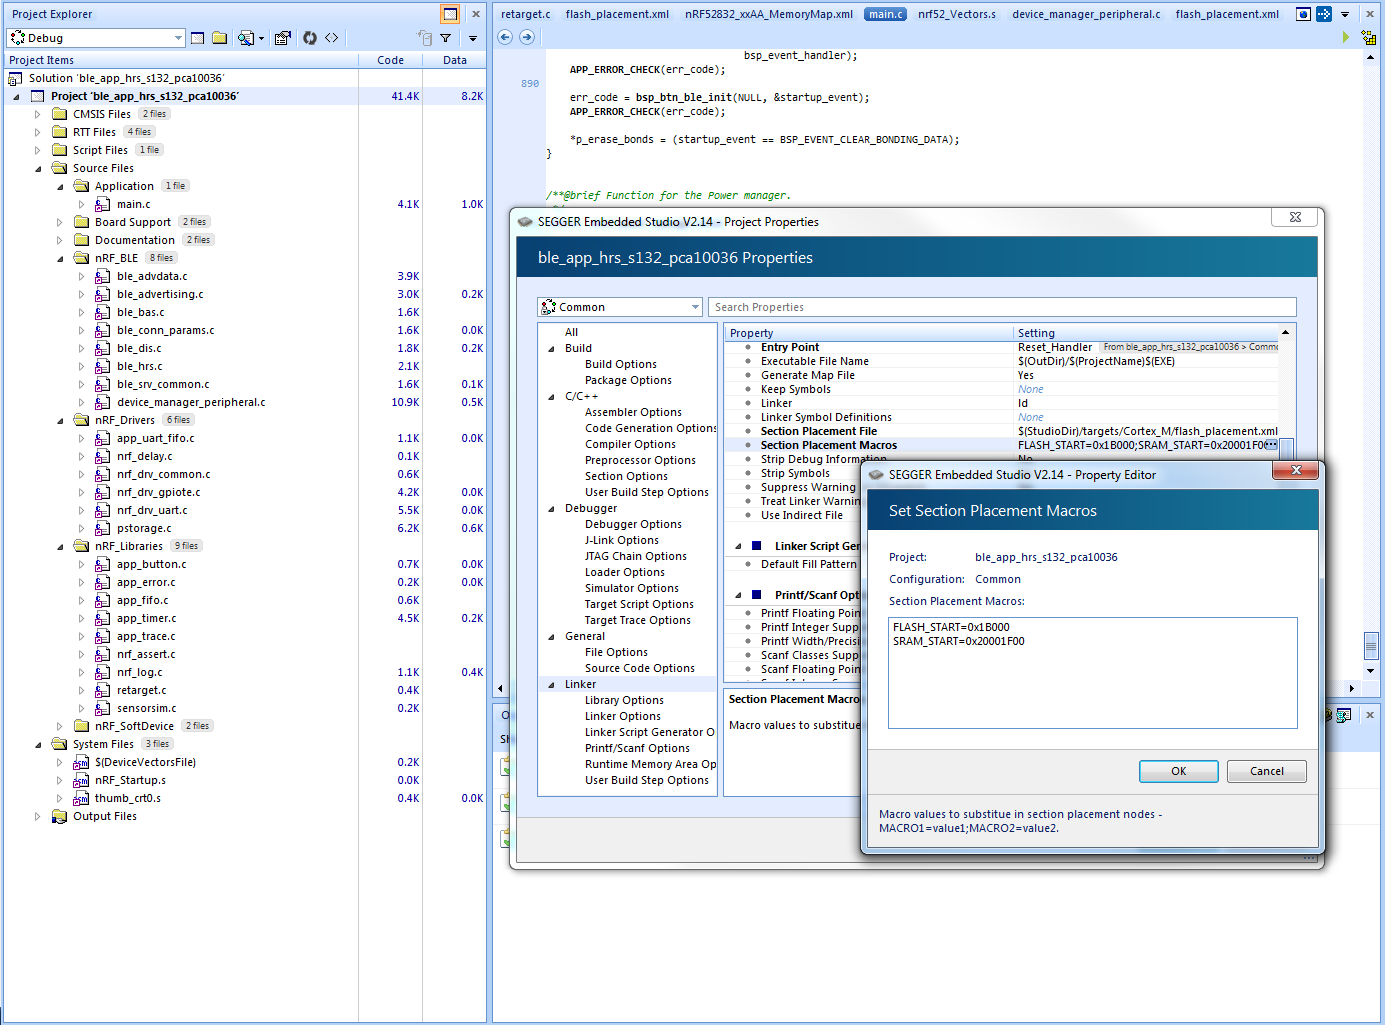The image size is (1385, 1025).
Task: Click the blue dotted-arrow icon in editor tab bar
Action: (x=1324, y=14)
